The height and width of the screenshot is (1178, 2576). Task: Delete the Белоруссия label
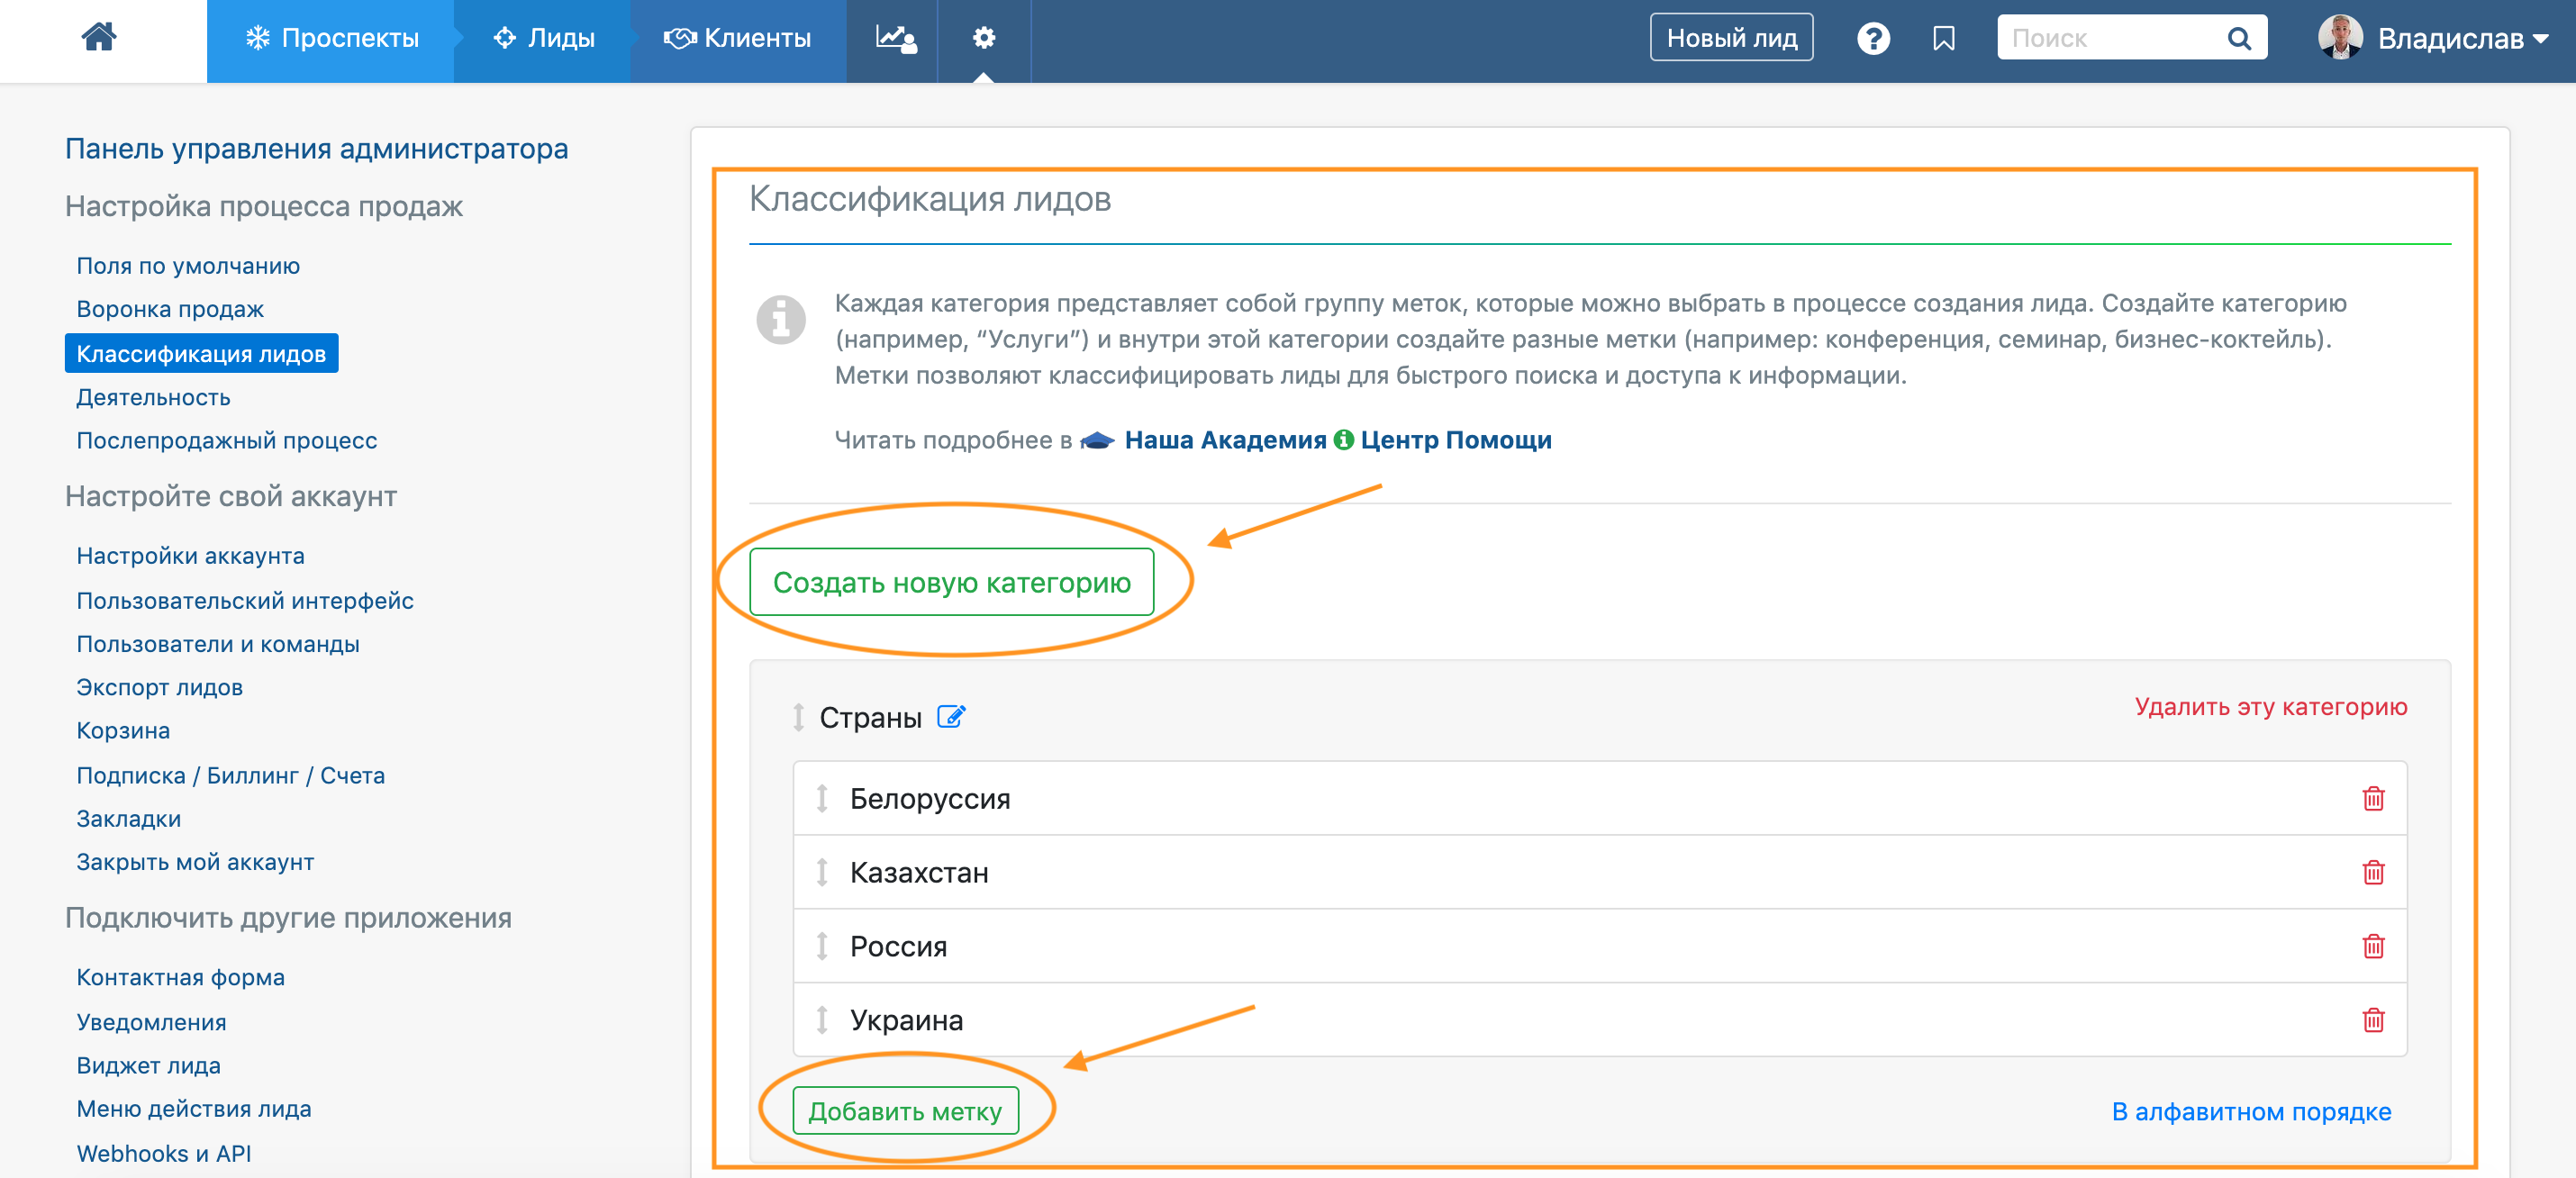(x=2372, y=798)
